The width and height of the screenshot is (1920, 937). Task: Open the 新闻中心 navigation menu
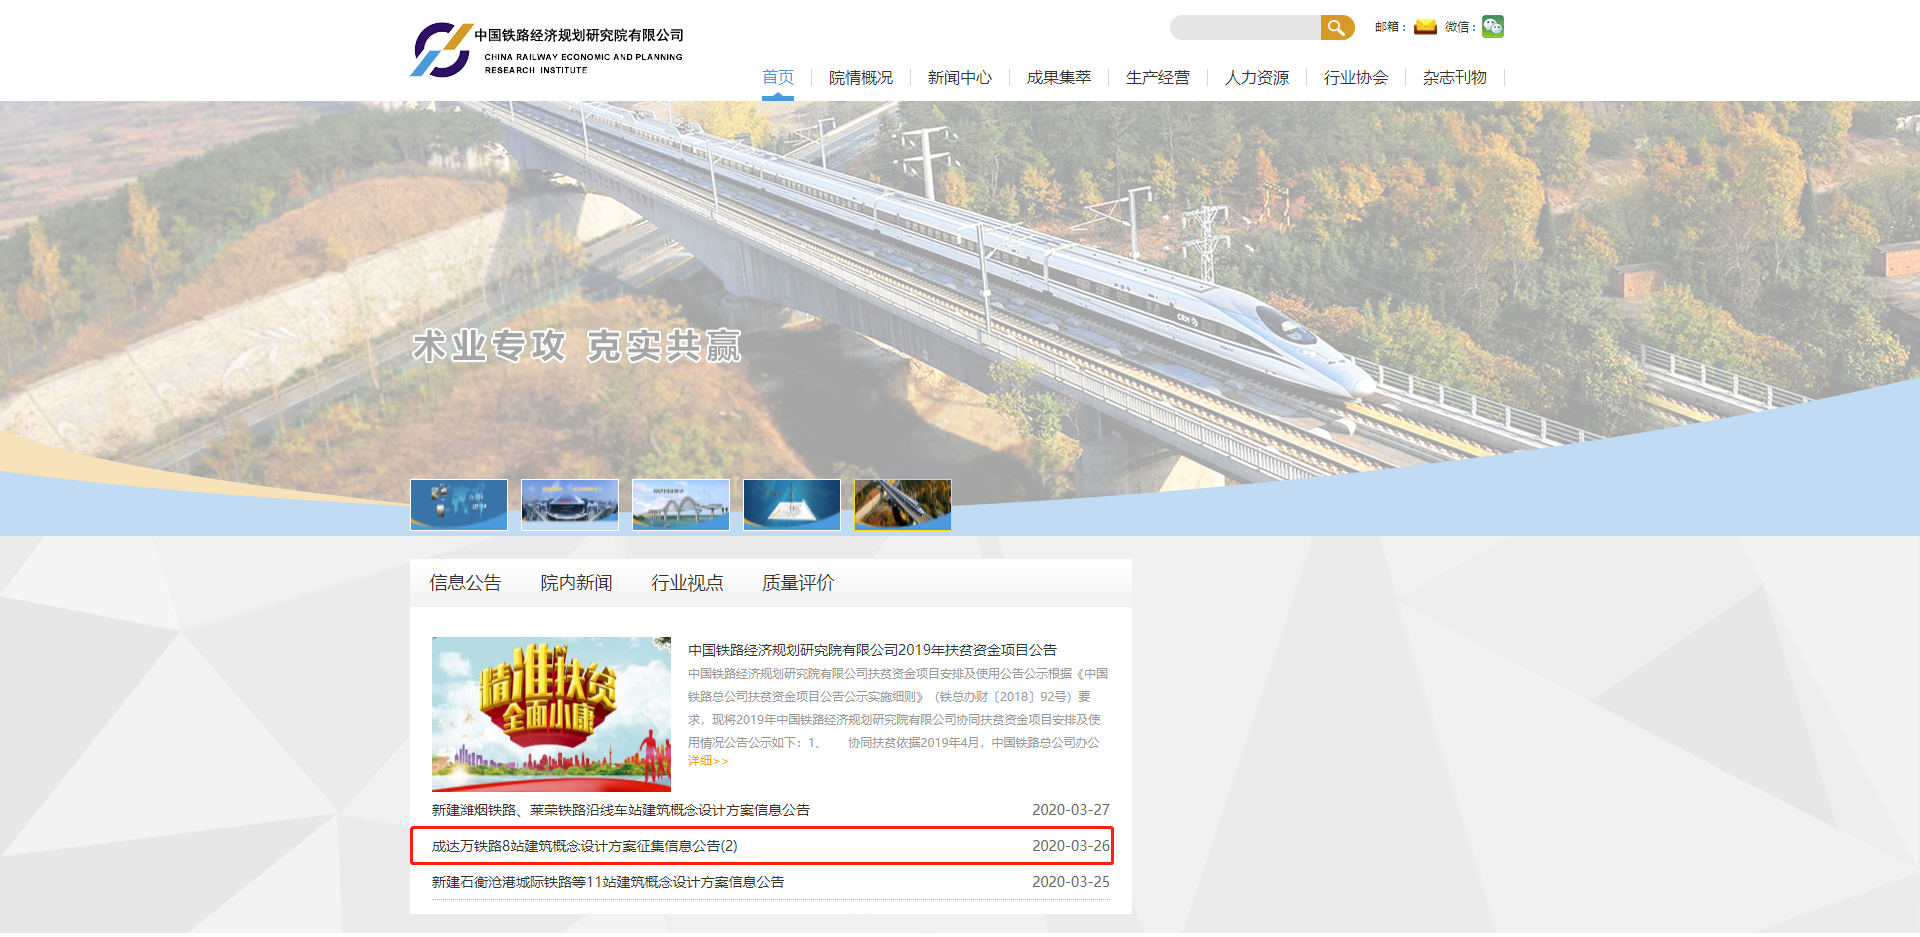(960, 78)
